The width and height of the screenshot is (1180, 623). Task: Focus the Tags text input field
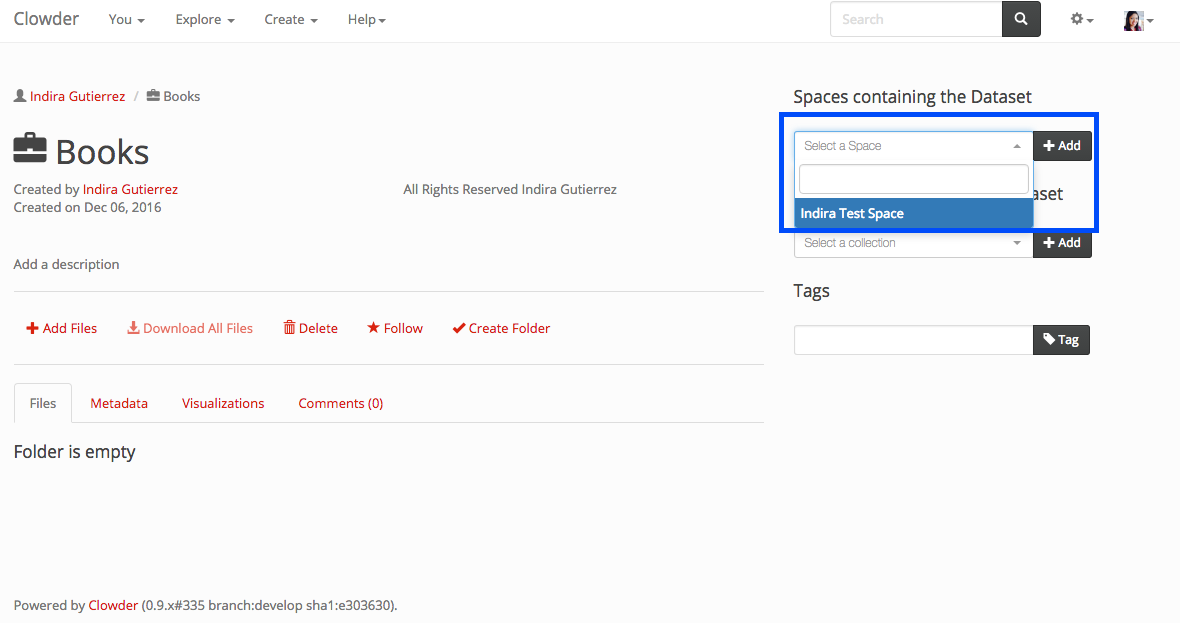point(913,340)
